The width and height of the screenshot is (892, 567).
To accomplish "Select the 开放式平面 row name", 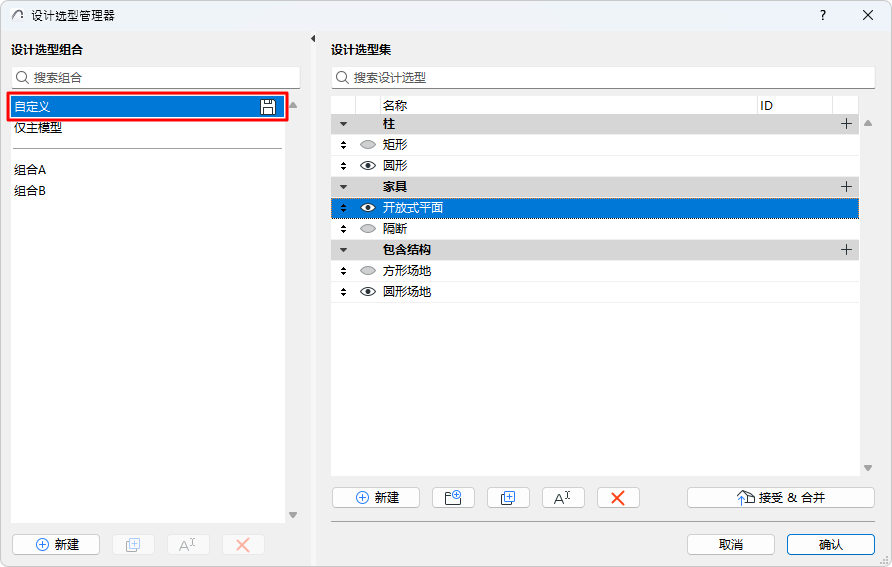I will pyautogui.click(x=413, y=208).
